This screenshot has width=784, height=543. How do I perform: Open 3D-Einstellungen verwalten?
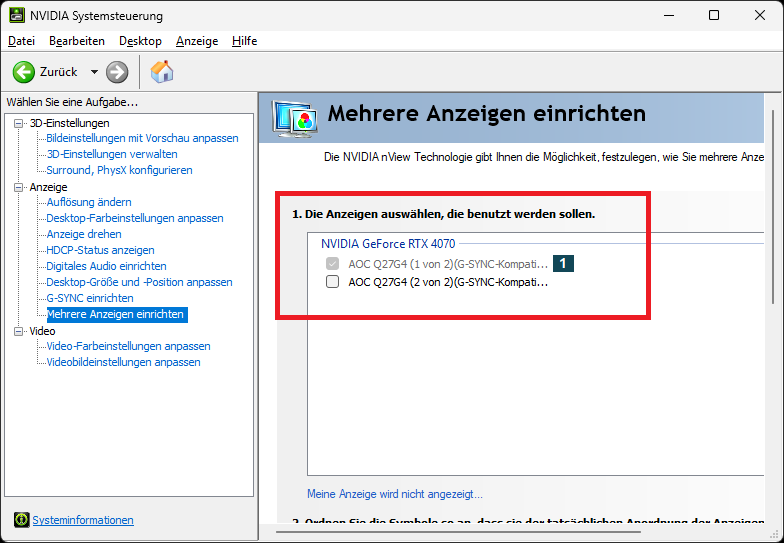click(112, 154)
